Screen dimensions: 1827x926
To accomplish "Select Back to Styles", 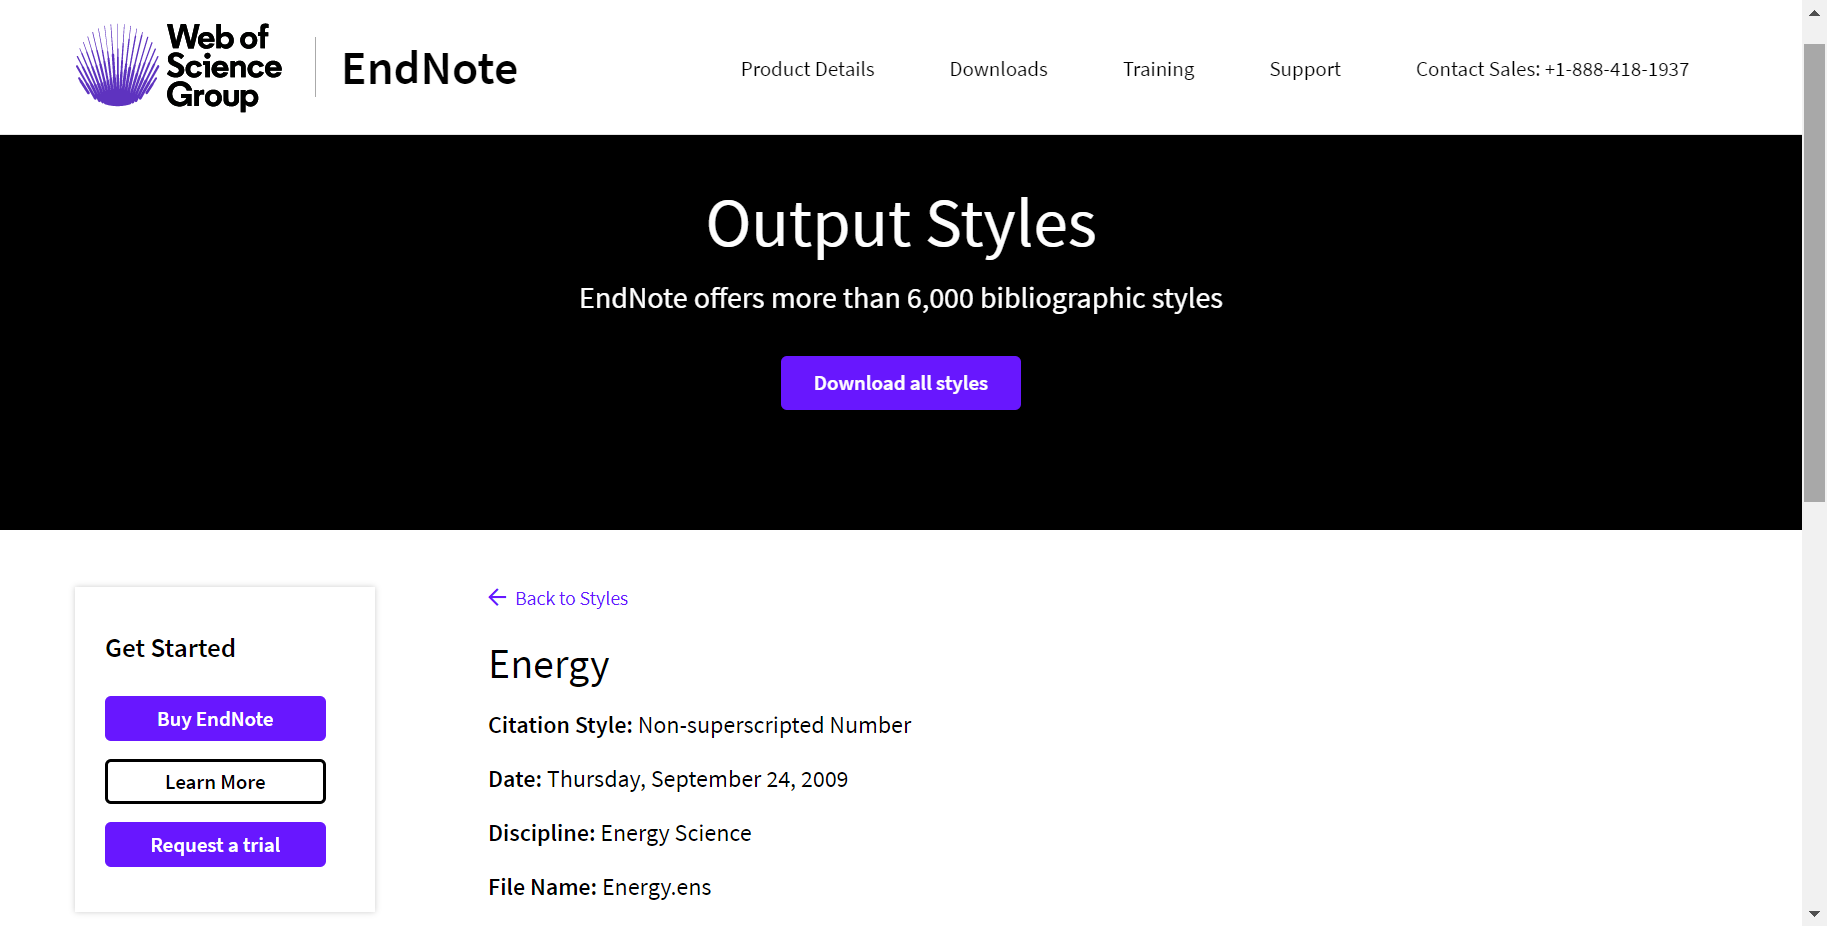I will coord(571,597).
